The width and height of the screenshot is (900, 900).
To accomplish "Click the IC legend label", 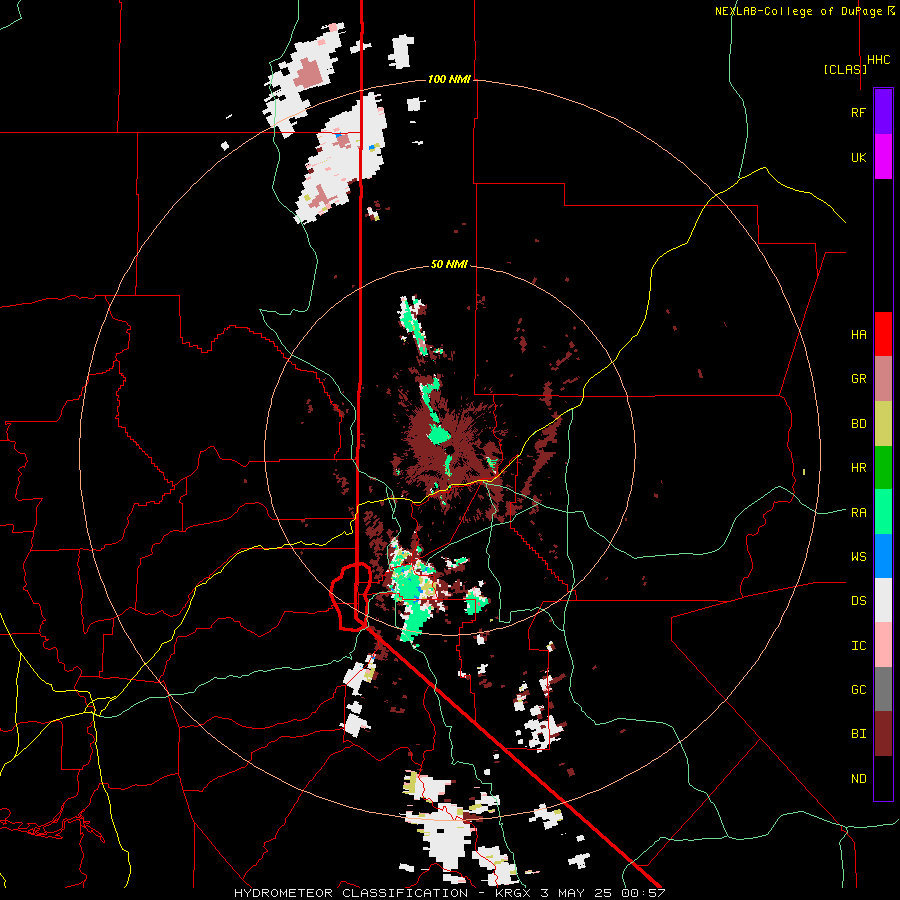I will coord(858,645).
